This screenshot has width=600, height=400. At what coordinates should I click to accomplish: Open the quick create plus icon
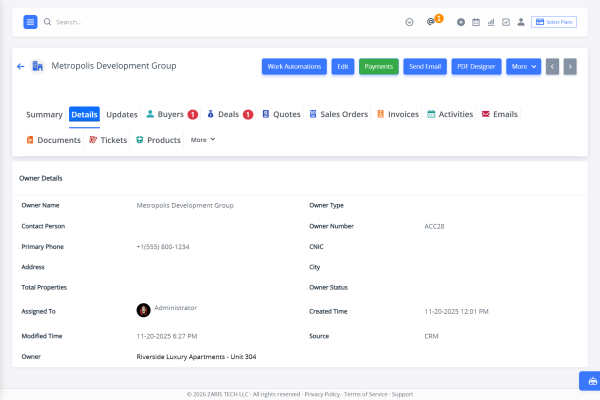coord(461,22)
